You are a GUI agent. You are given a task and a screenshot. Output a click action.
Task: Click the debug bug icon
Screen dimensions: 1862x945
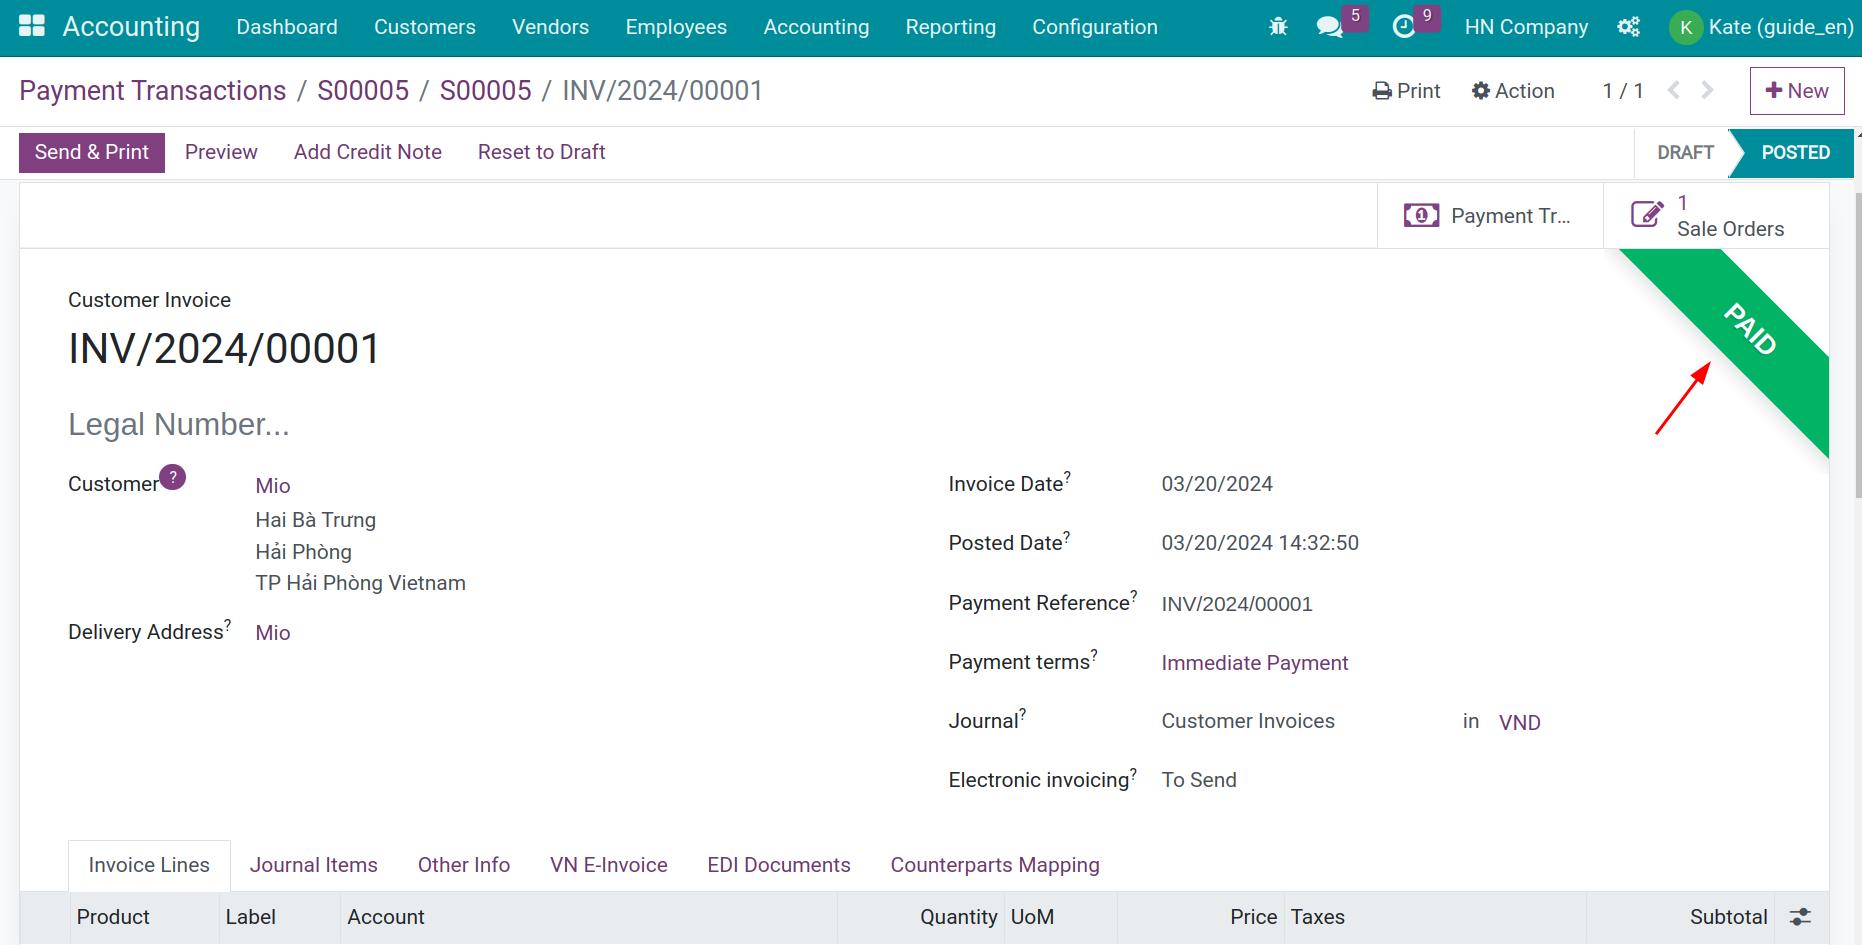(1278, 27)
